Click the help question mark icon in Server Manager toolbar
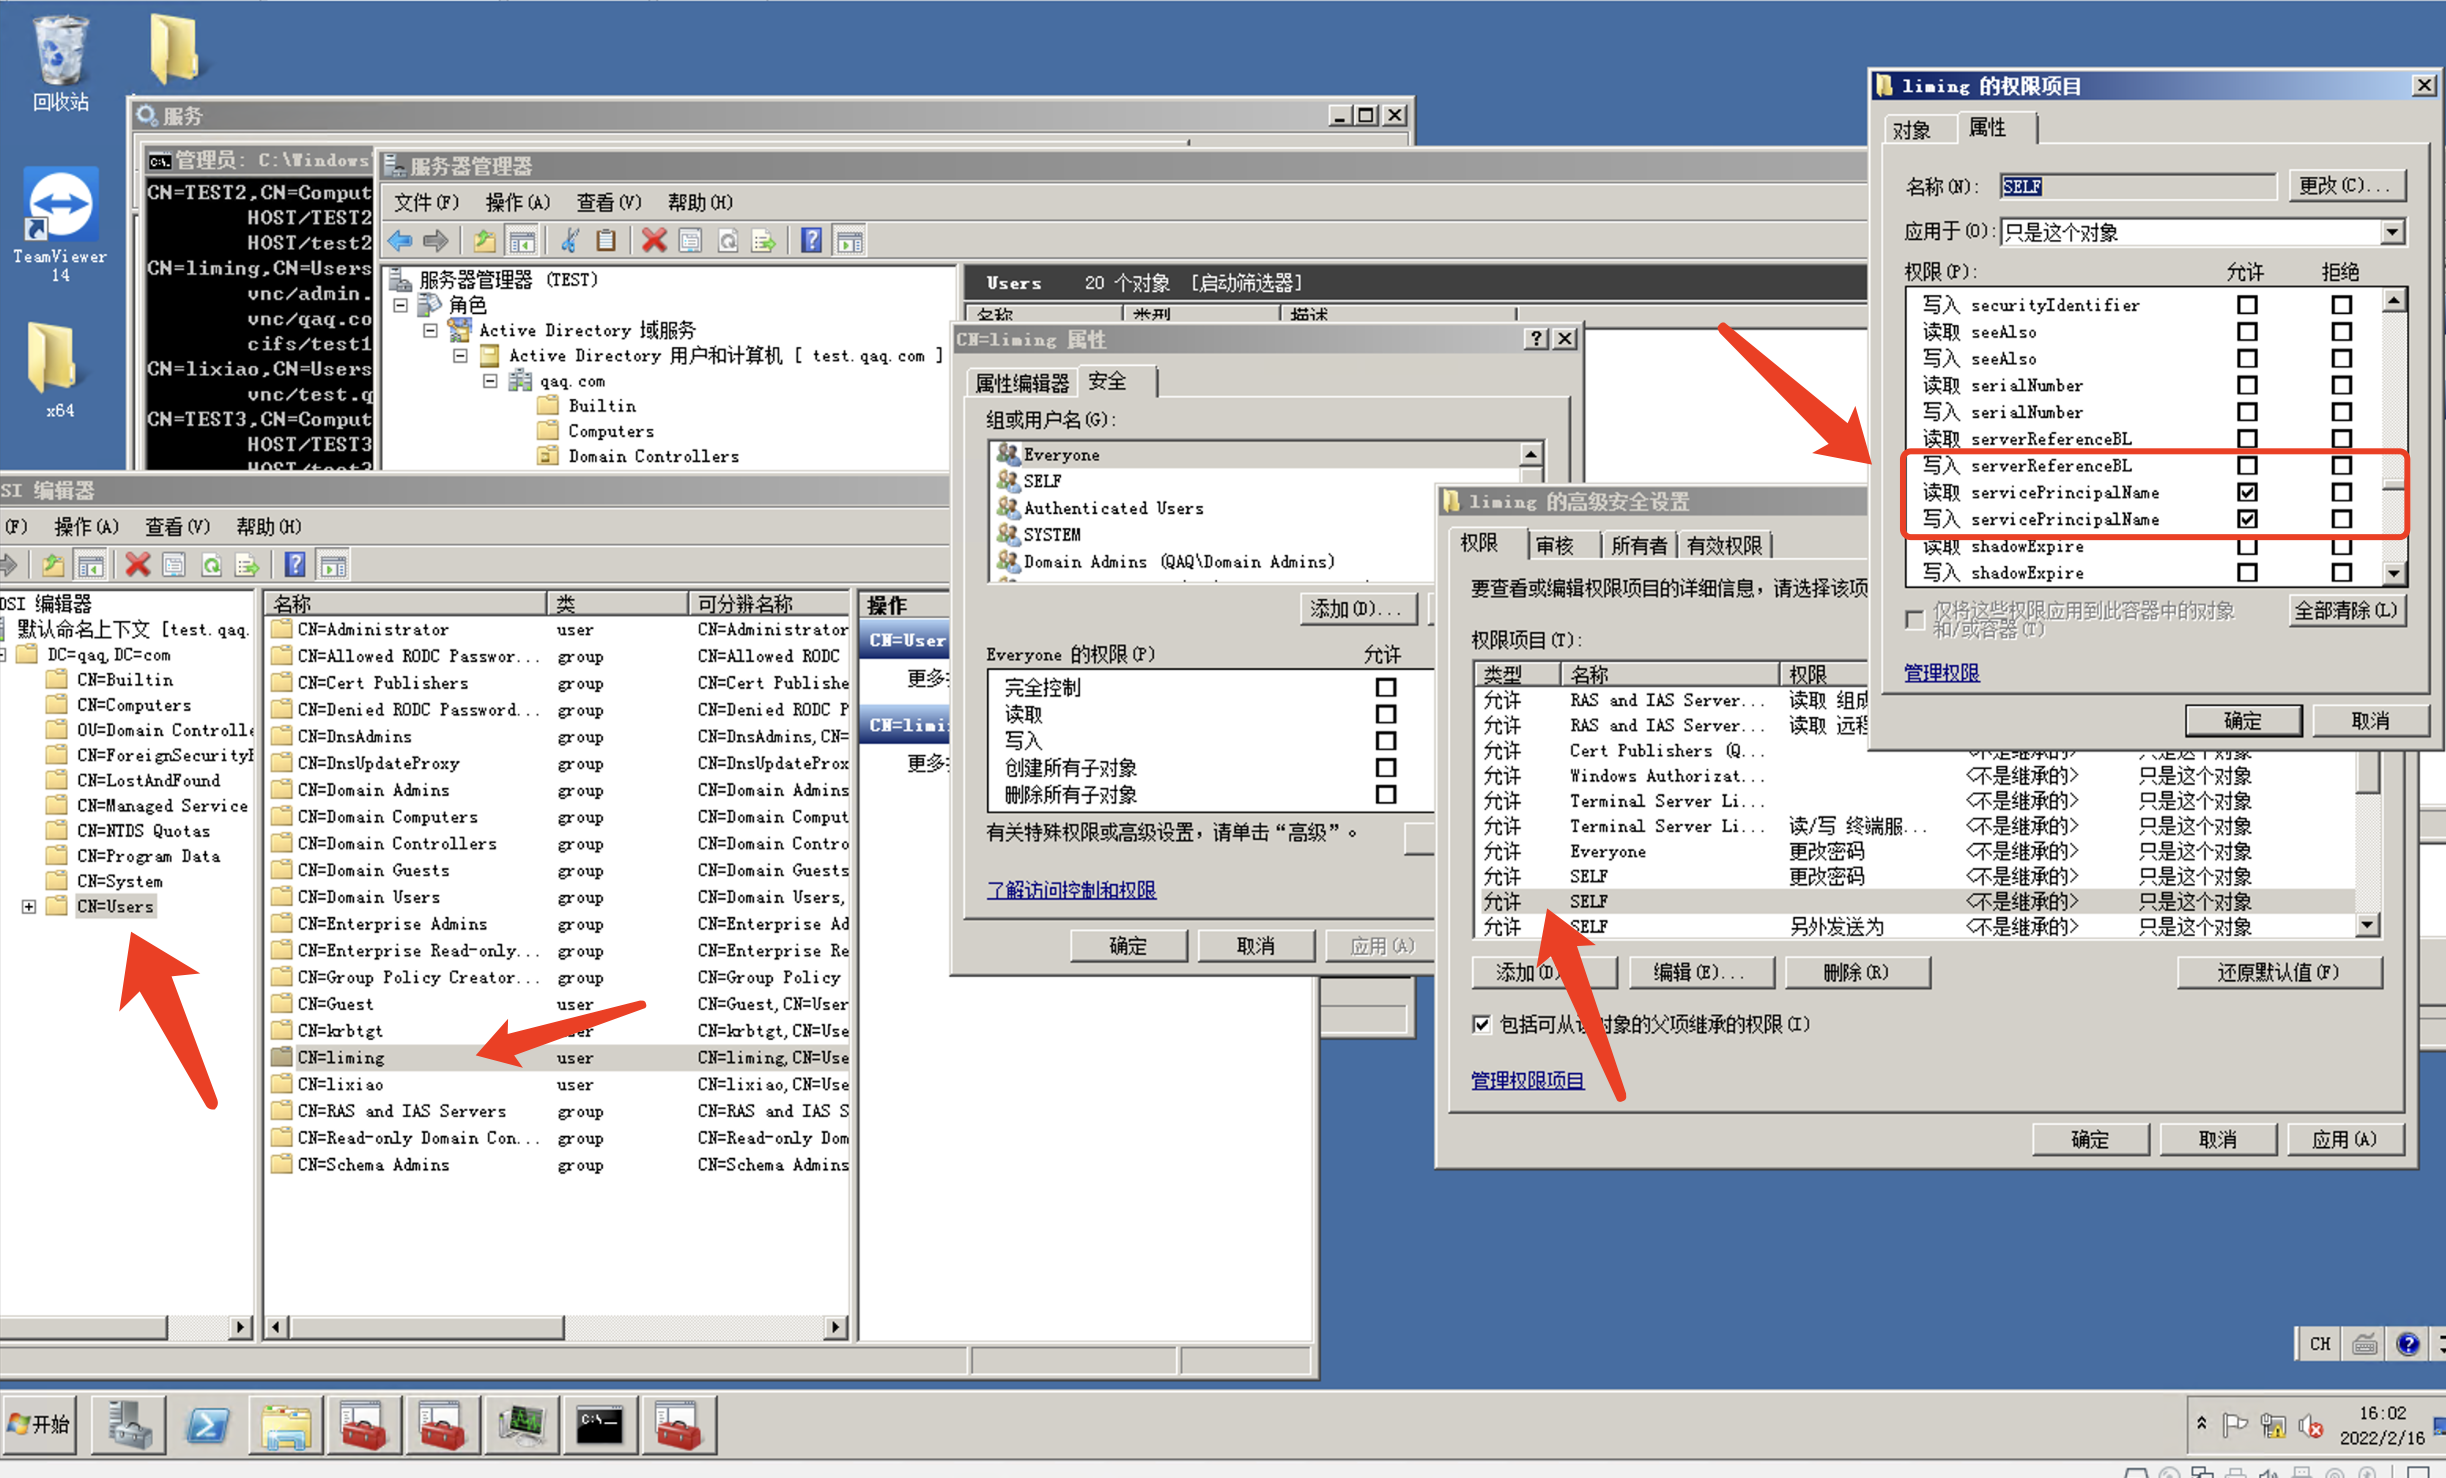 coord(811,241)
